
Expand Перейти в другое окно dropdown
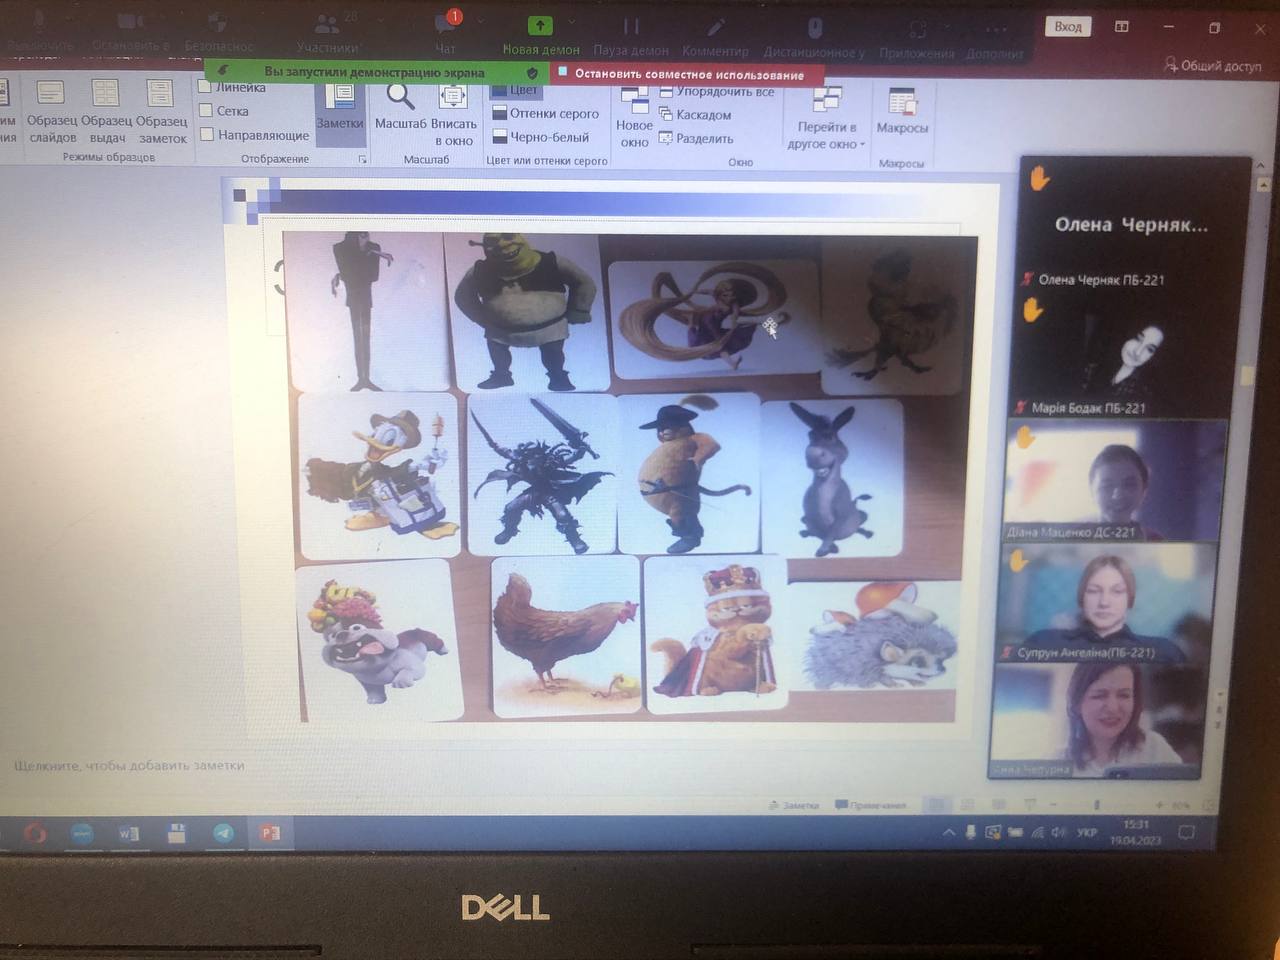click(x=827, y=125)
